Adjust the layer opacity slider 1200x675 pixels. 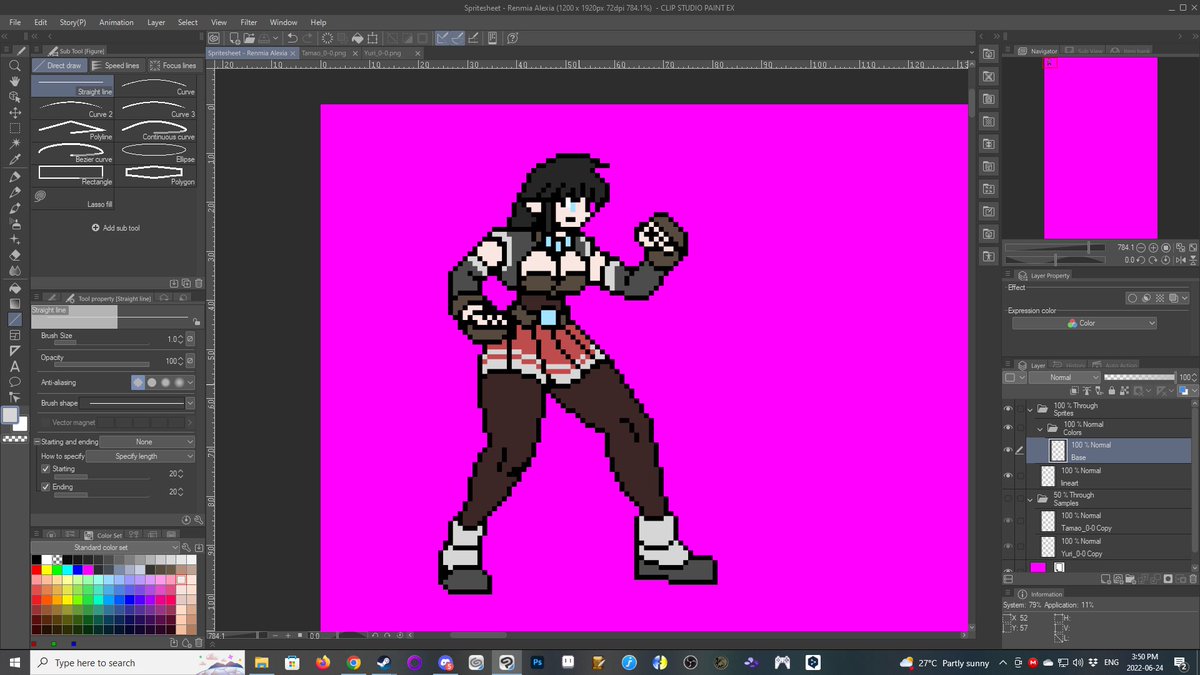[x=1138, y=377]
